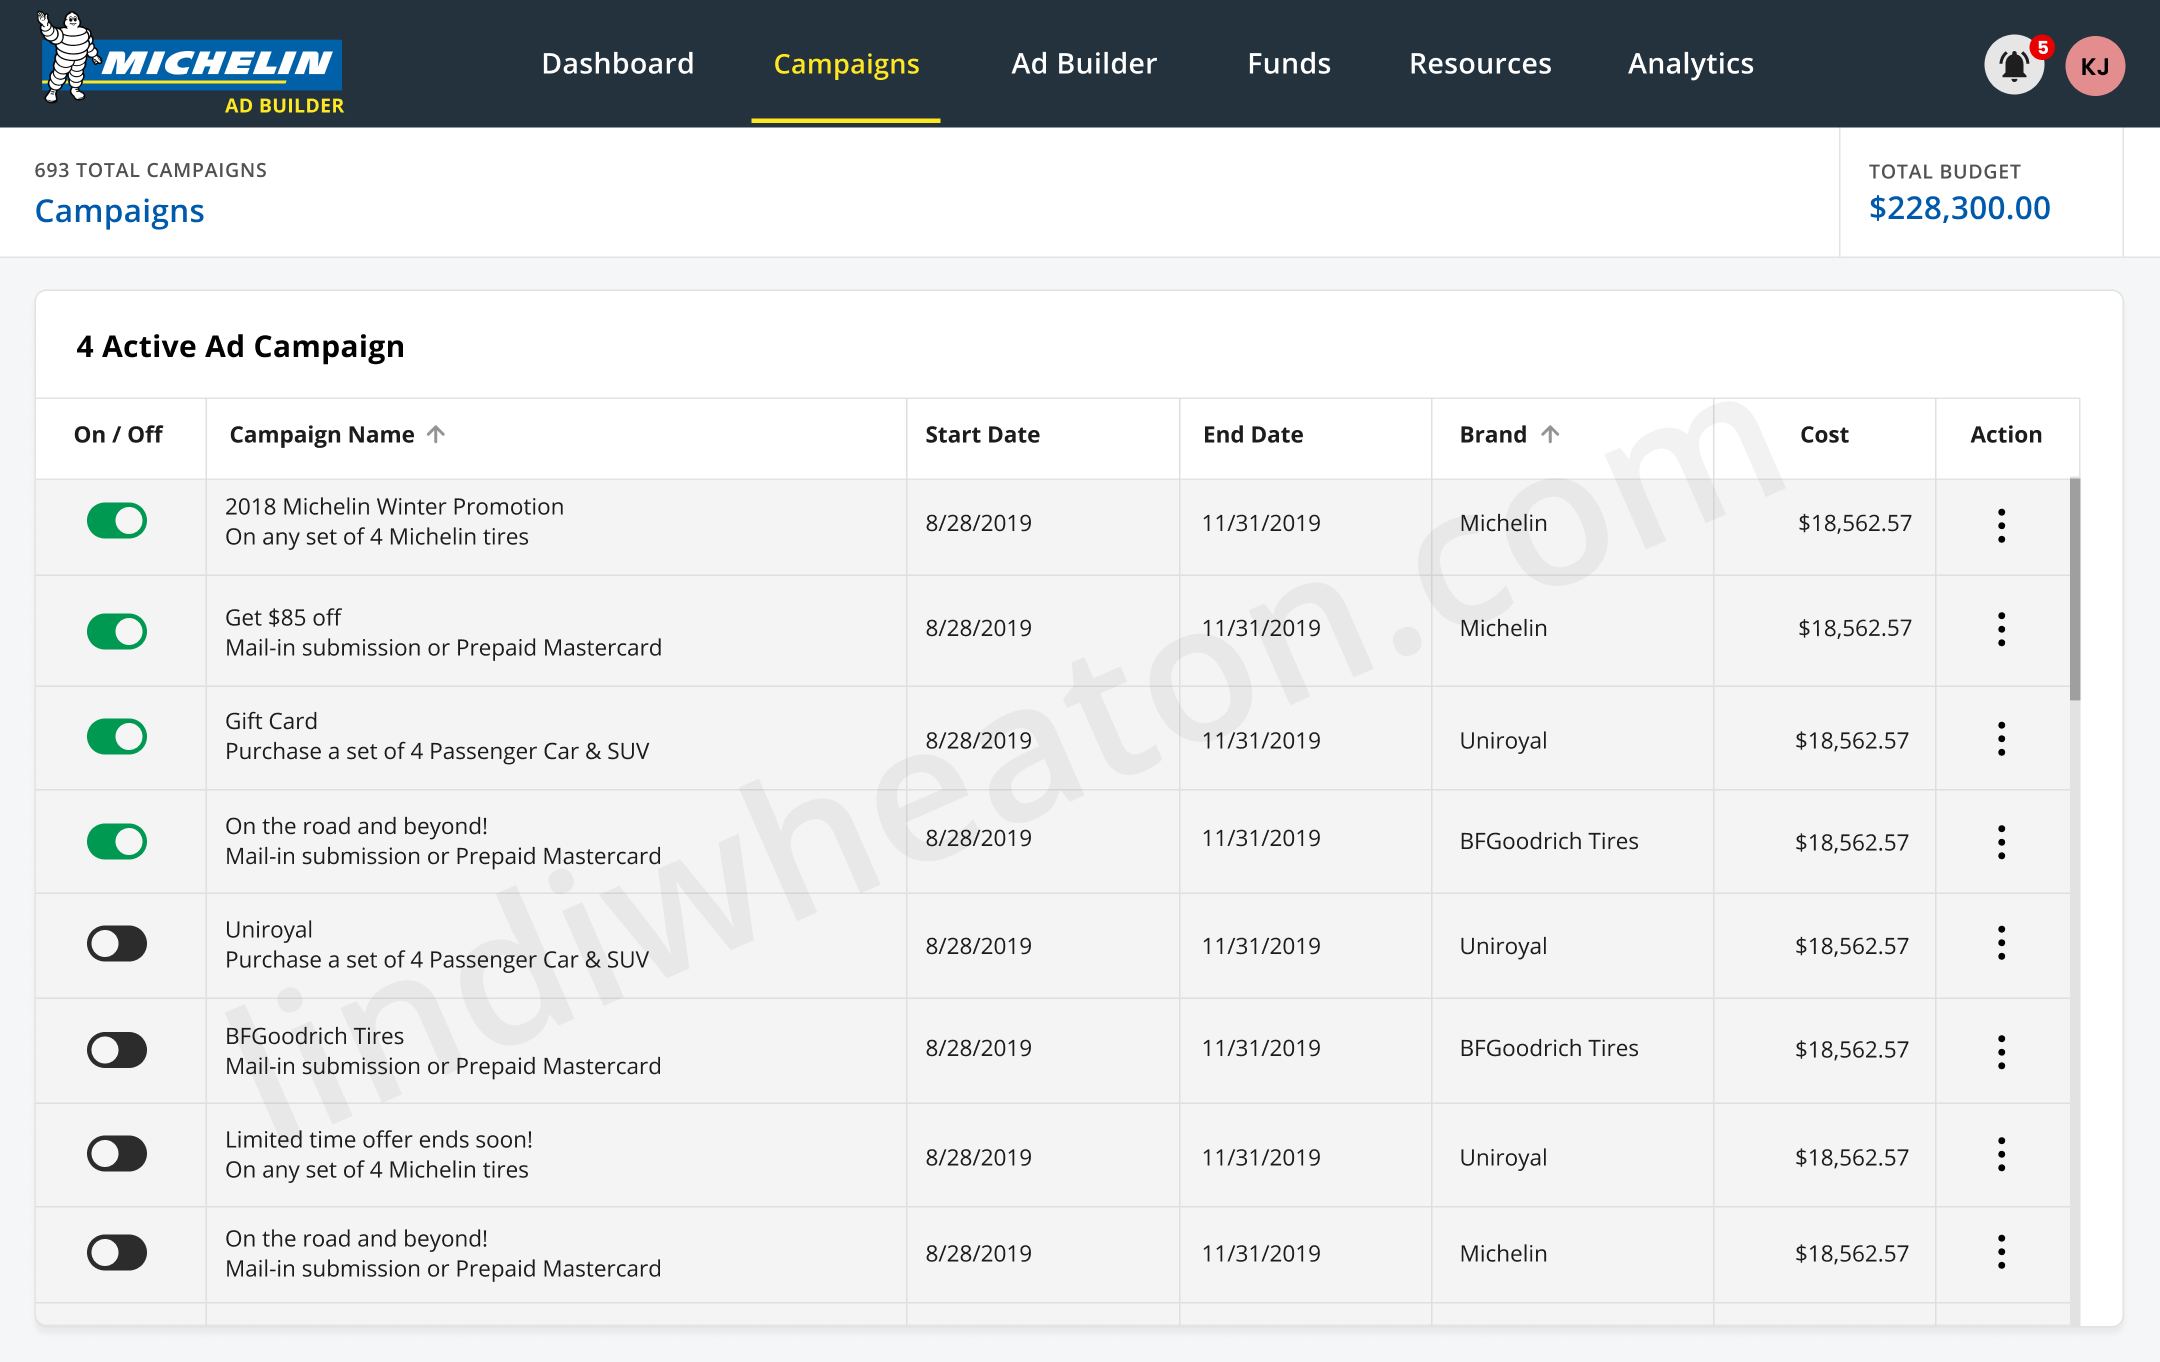Sort by Brand column arrow
Screen dimensions: 2160x1362
[x=1550, y=434]
